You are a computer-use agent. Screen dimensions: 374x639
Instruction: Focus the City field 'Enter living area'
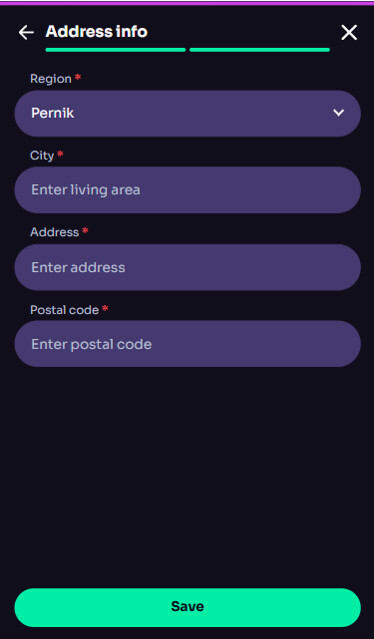click(x=187, y=190)
